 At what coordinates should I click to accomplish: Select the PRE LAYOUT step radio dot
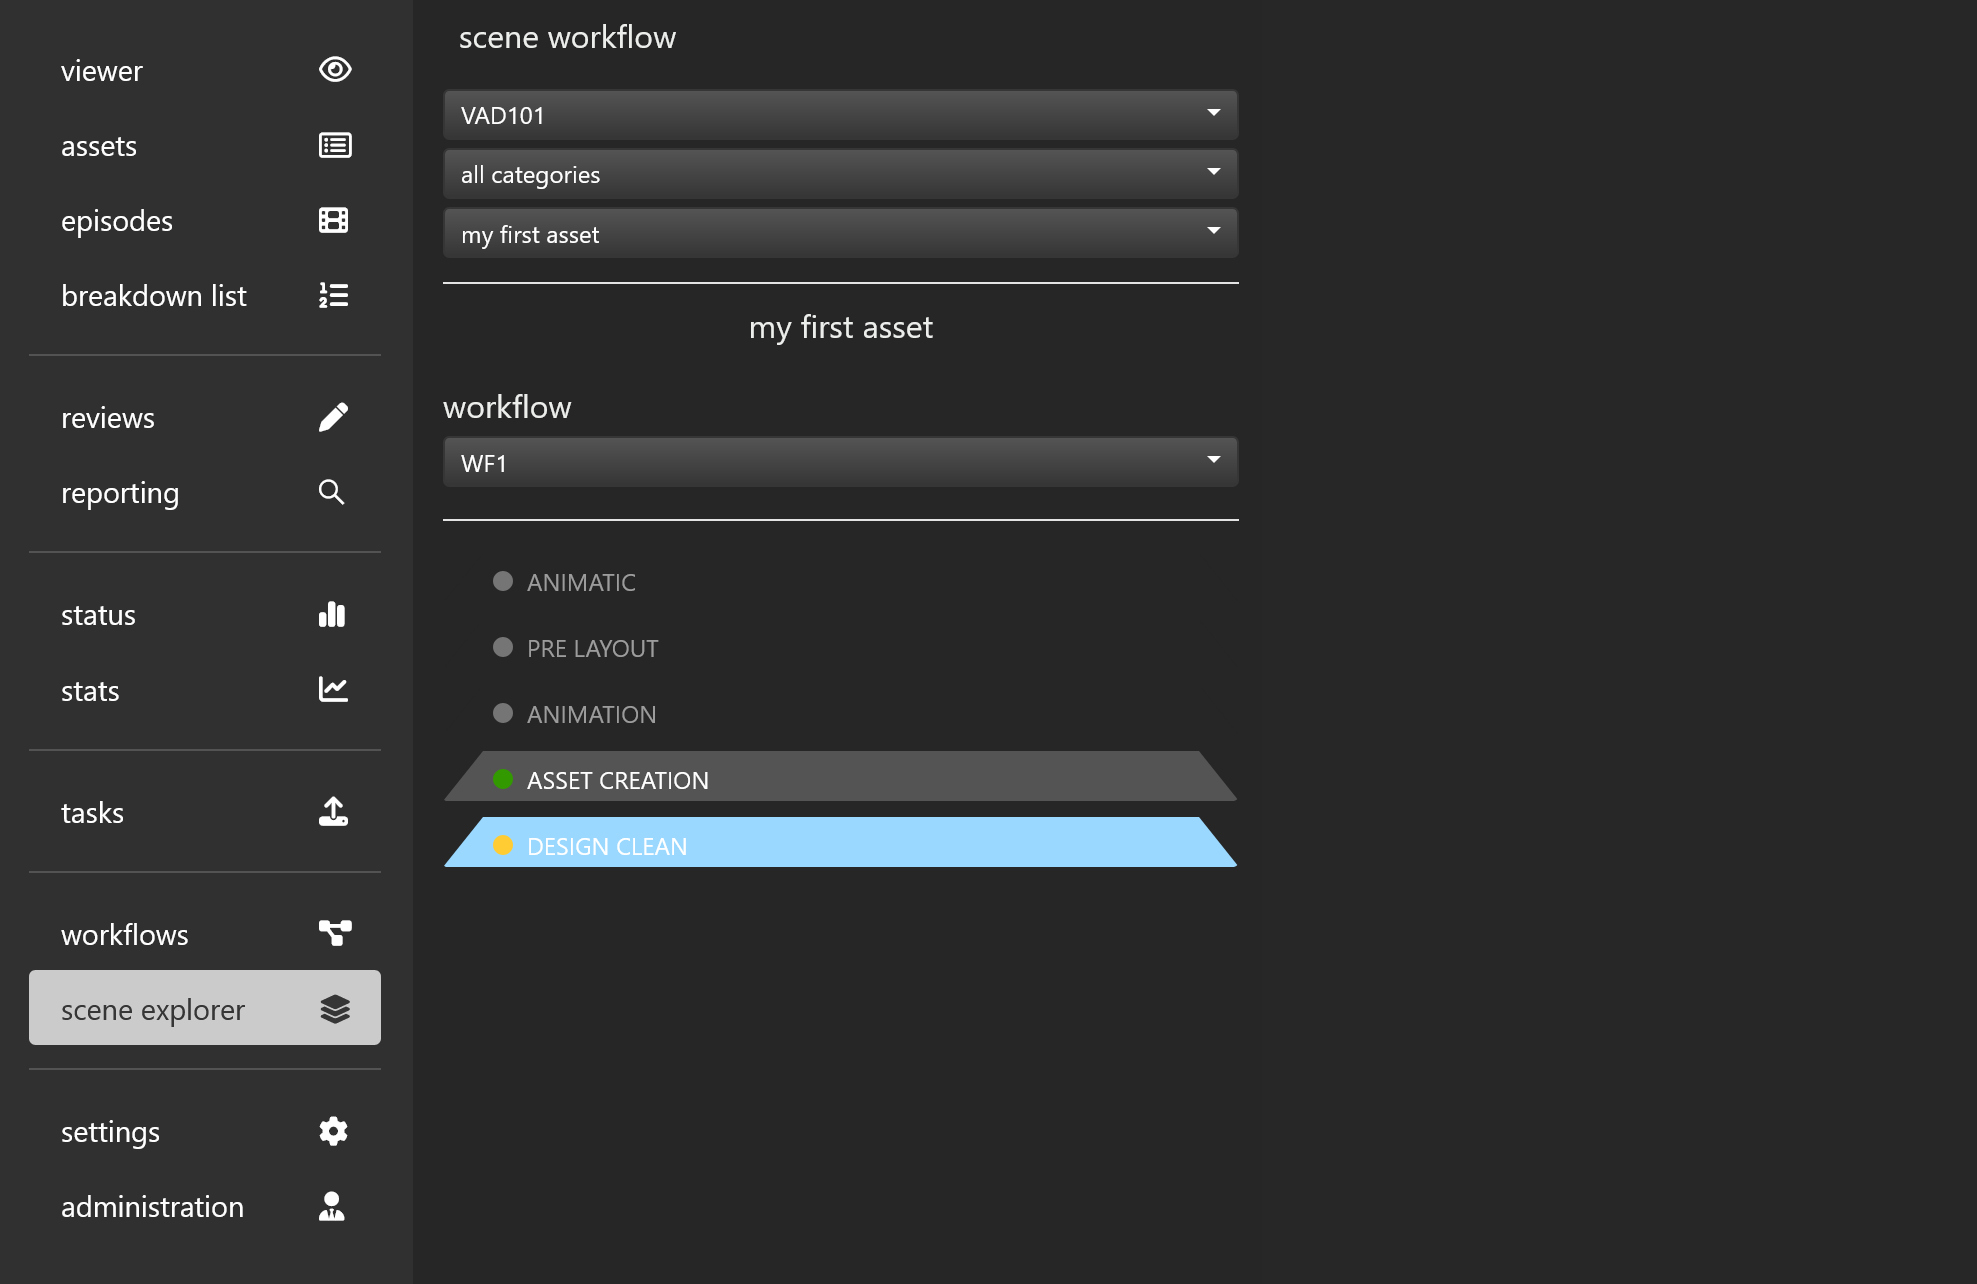(x=503, y=647)
